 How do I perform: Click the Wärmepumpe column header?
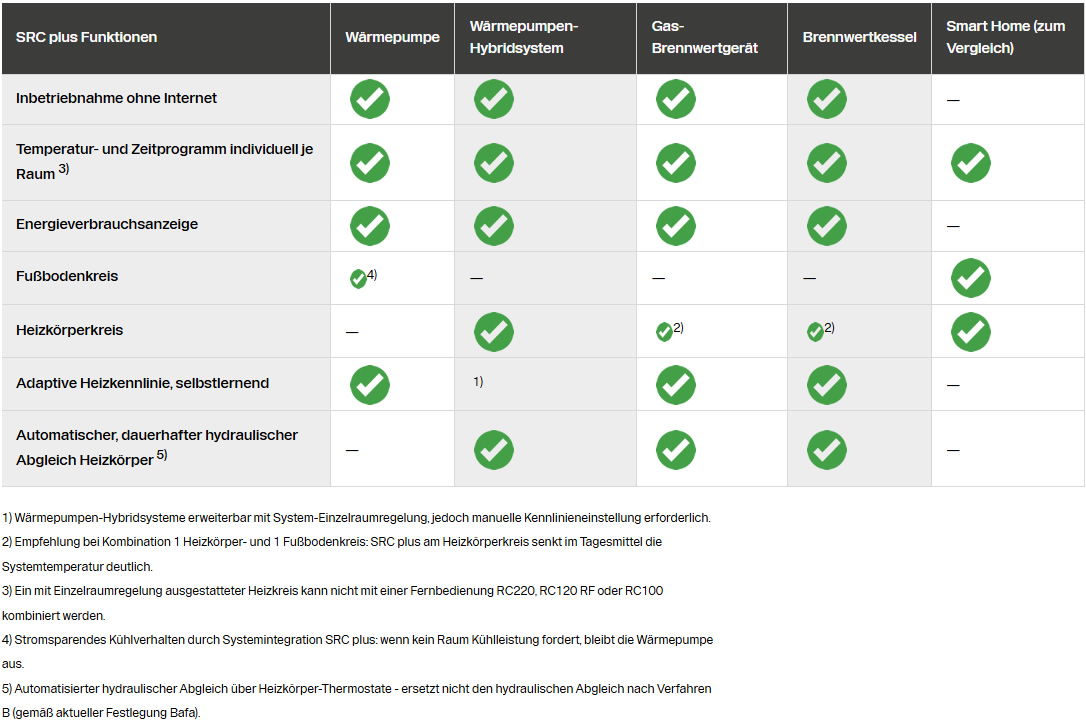[392, 38]
